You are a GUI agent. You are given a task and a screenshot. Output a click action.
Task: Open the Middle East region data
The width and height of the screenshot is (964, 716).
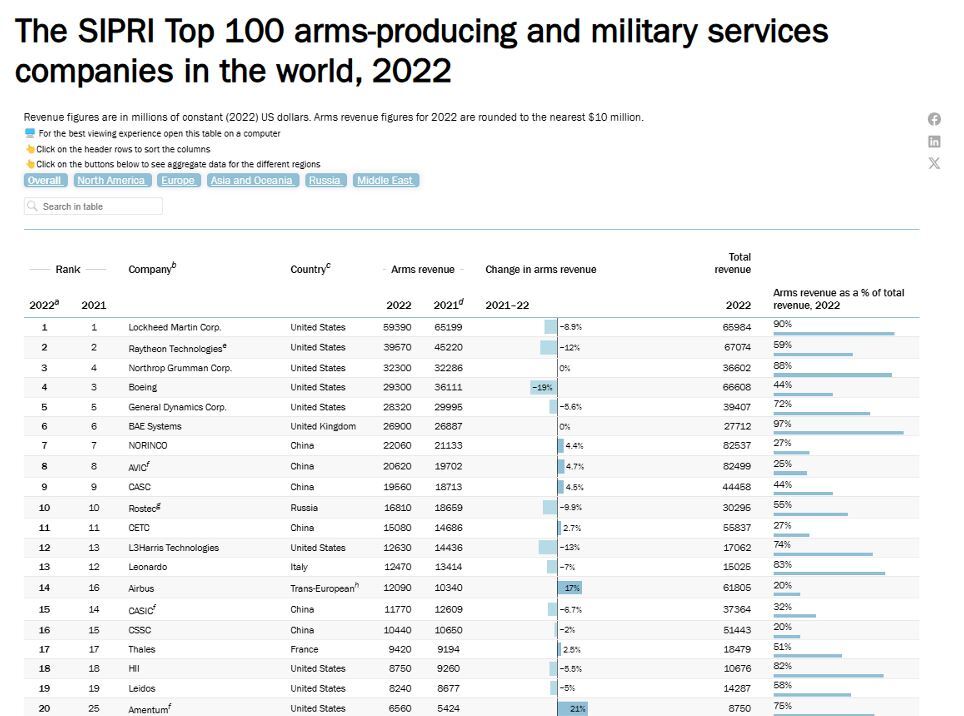[385, 181]
